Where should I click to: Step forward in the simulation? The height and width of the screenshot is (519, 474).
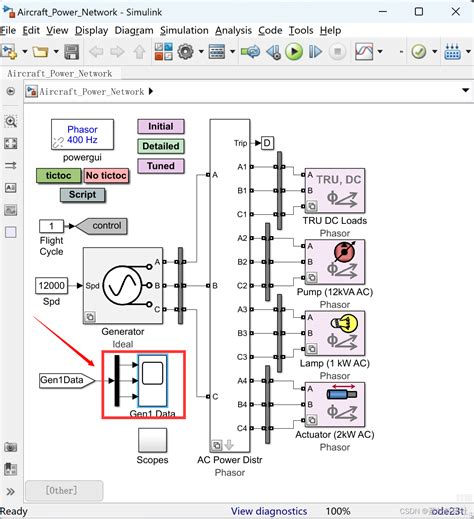click(x=315, y=52)
